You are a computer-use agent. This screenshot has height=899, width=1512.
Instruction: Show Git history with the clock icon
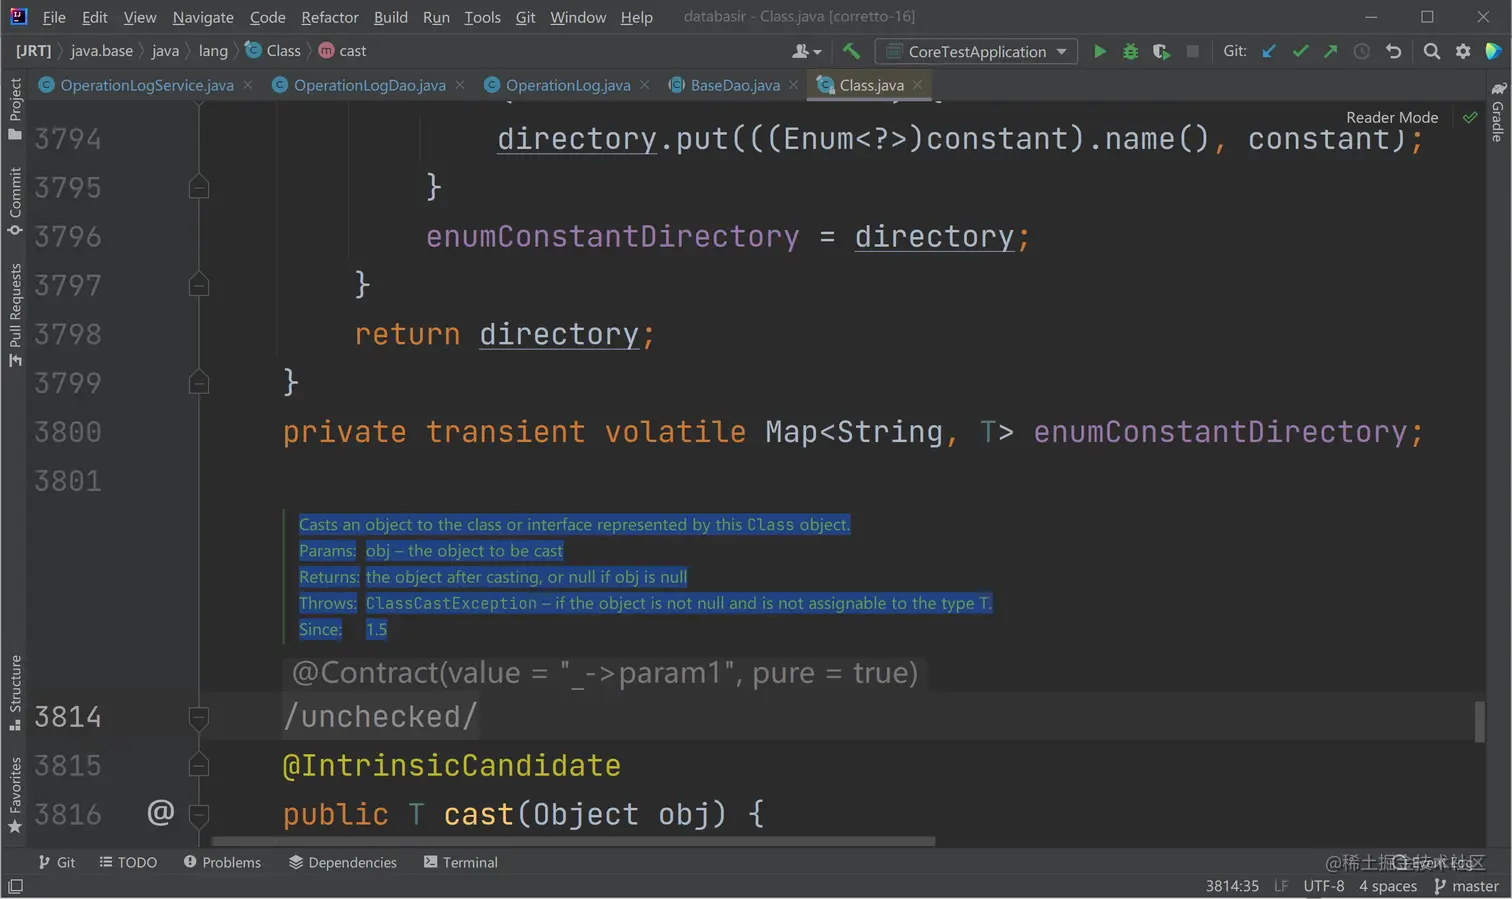point(1361,51)
